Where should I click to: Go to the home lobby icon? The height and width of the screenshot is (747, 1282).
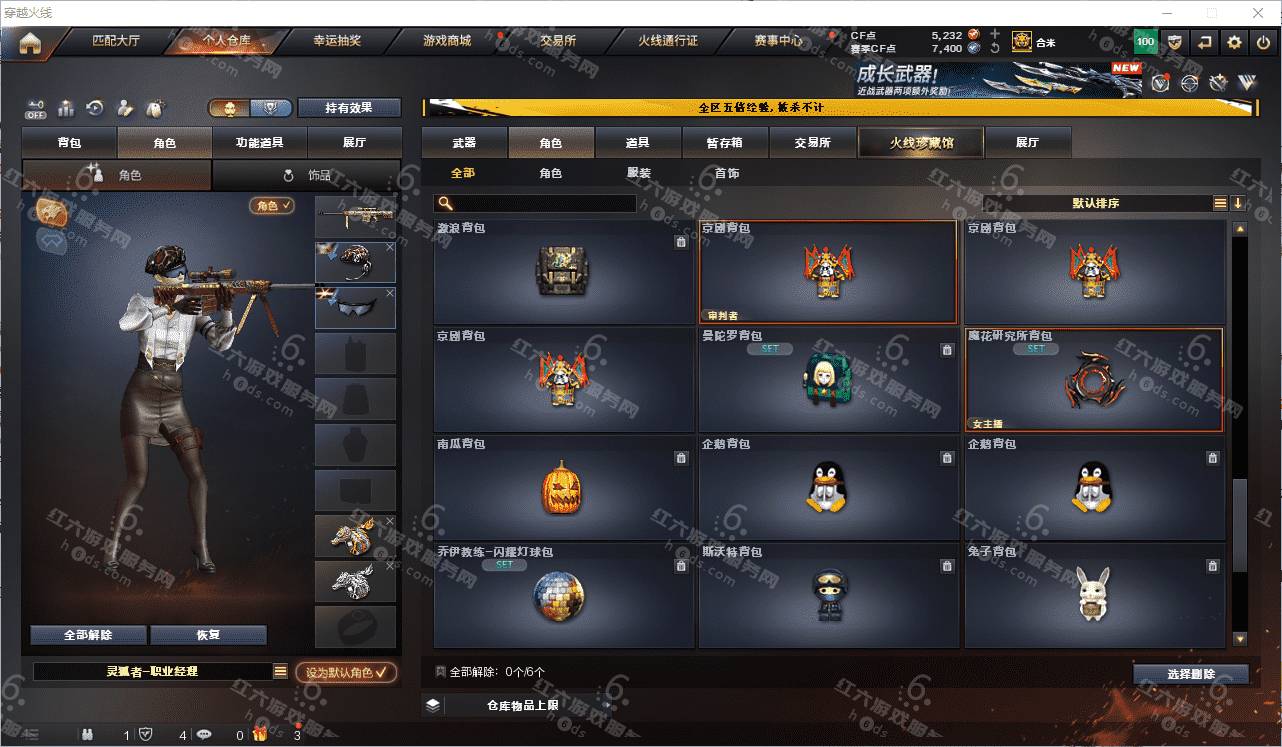point(30,44)
